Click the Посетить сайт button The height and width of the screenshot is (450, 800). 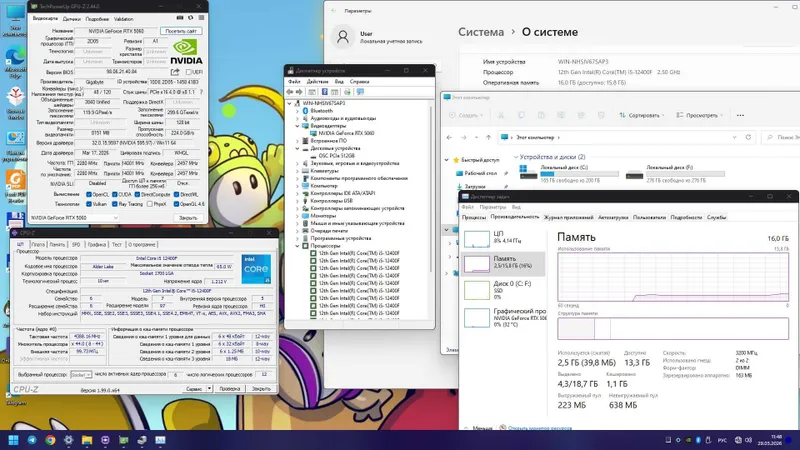tap(181, 31)
